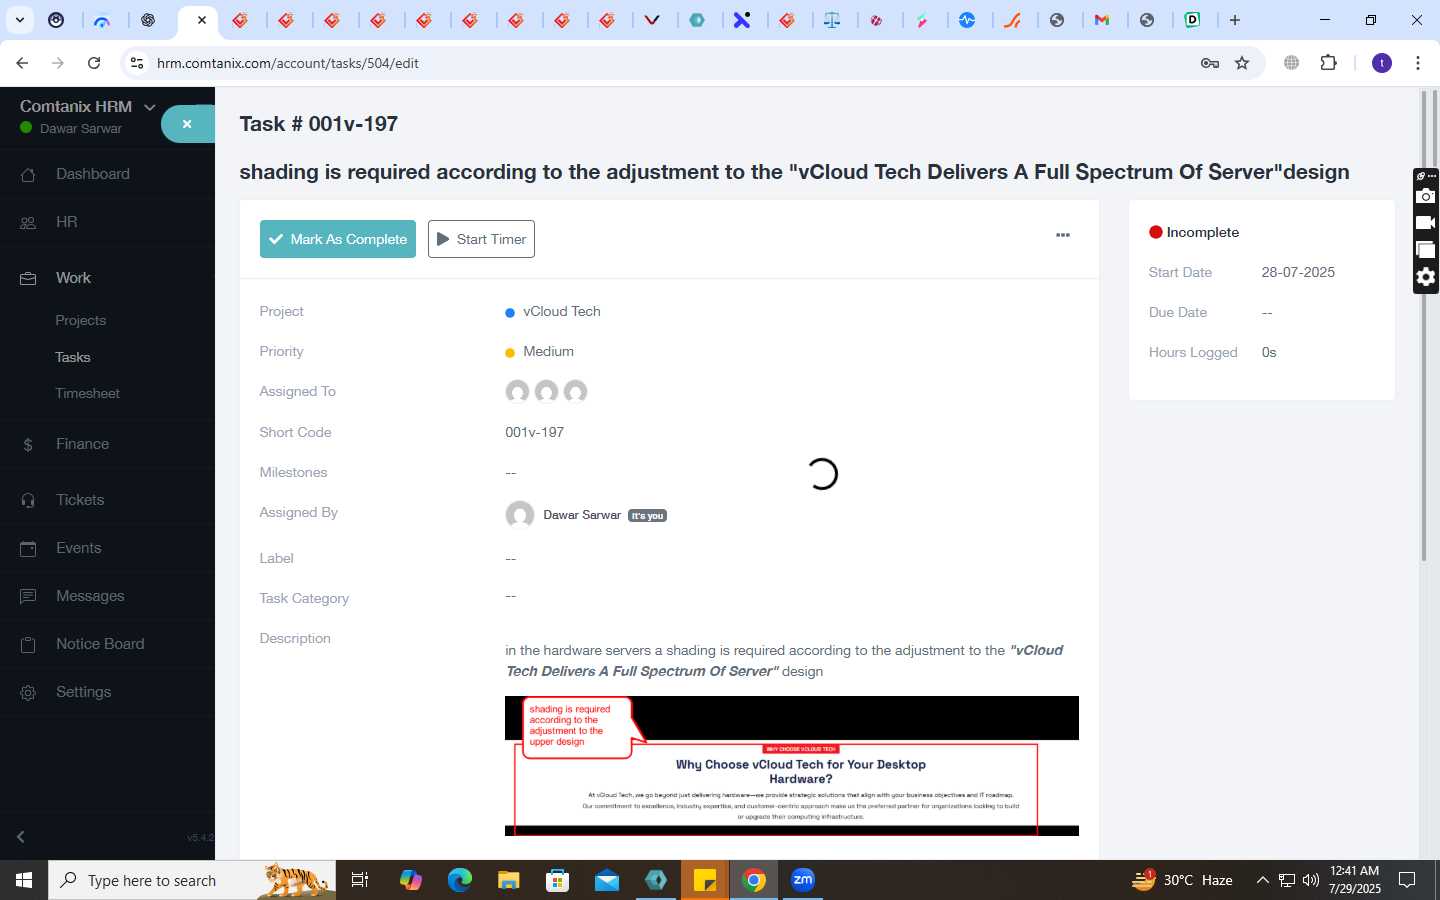The image size is (1440, 900).
Task: Open File Explorer from the taskbar
Action: [x=509, y=880]
